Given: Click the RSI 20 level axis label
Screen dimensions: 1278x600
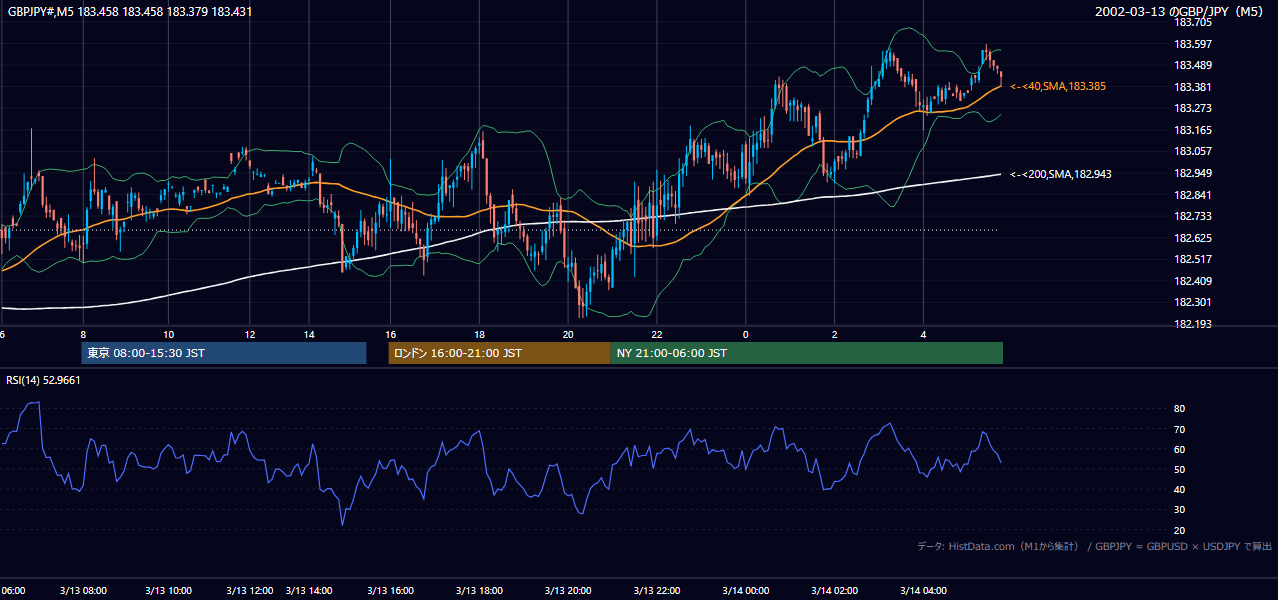Looking at the screenshot, I should coord(1179,530).
